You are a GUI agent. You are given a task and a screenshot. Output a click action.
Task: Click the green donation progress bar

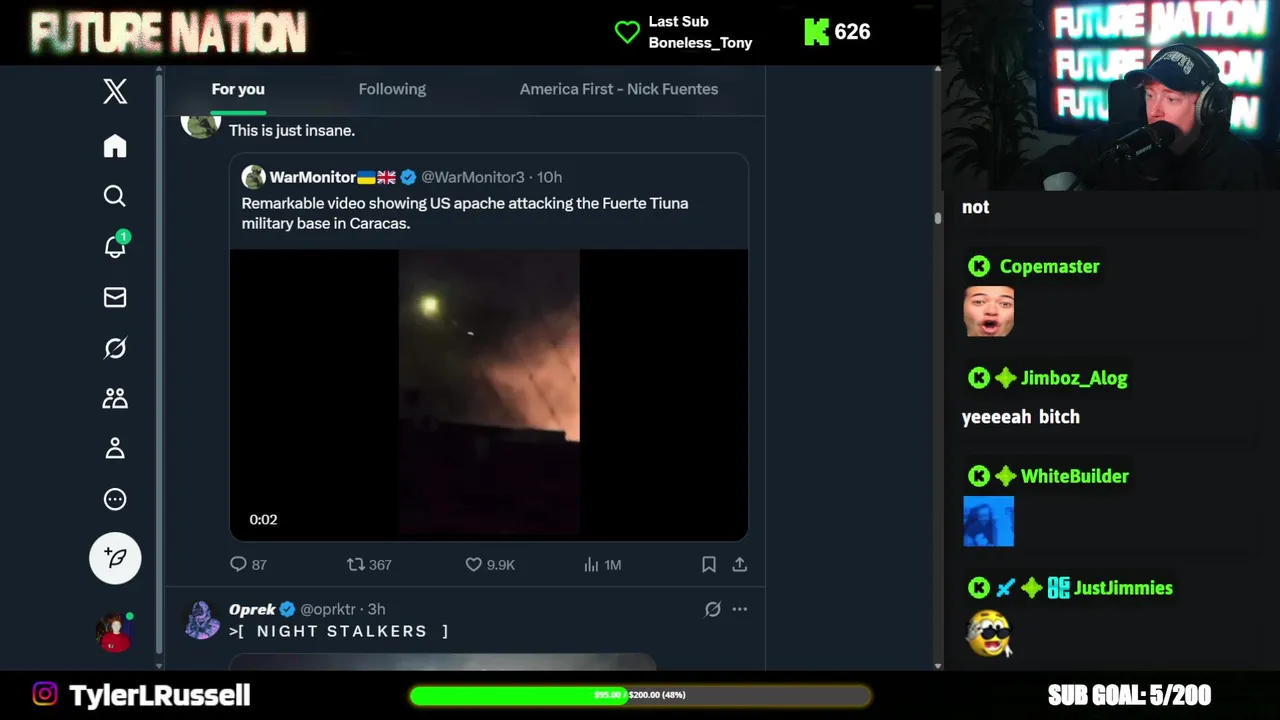point(640,695)
